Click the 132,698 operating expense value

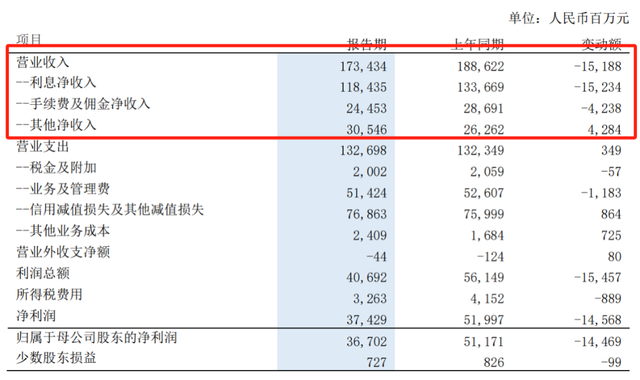tap(363, 151)
